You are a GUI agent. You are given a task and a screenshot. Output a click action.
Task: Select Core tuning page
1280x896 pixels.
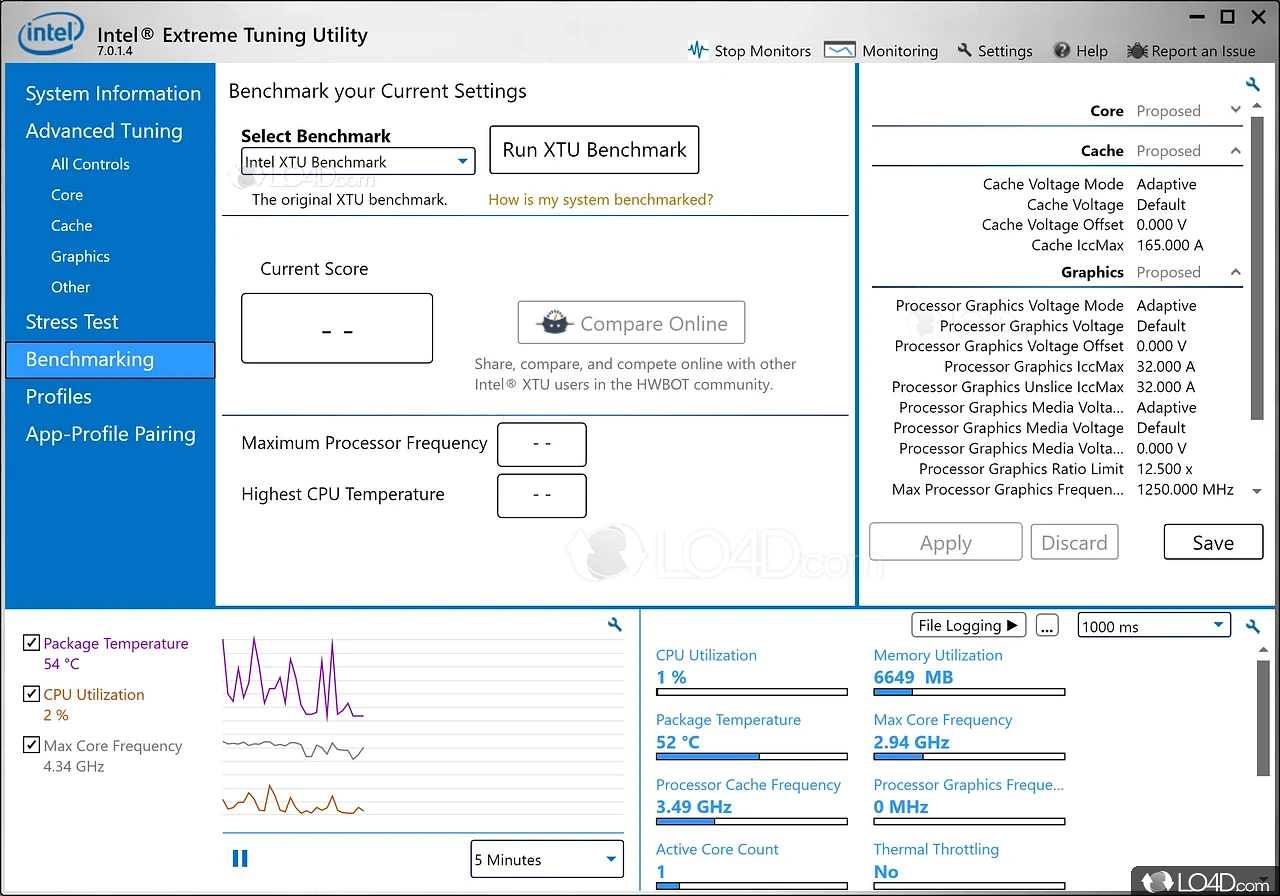pyautogui.click(x=67, y=195)
